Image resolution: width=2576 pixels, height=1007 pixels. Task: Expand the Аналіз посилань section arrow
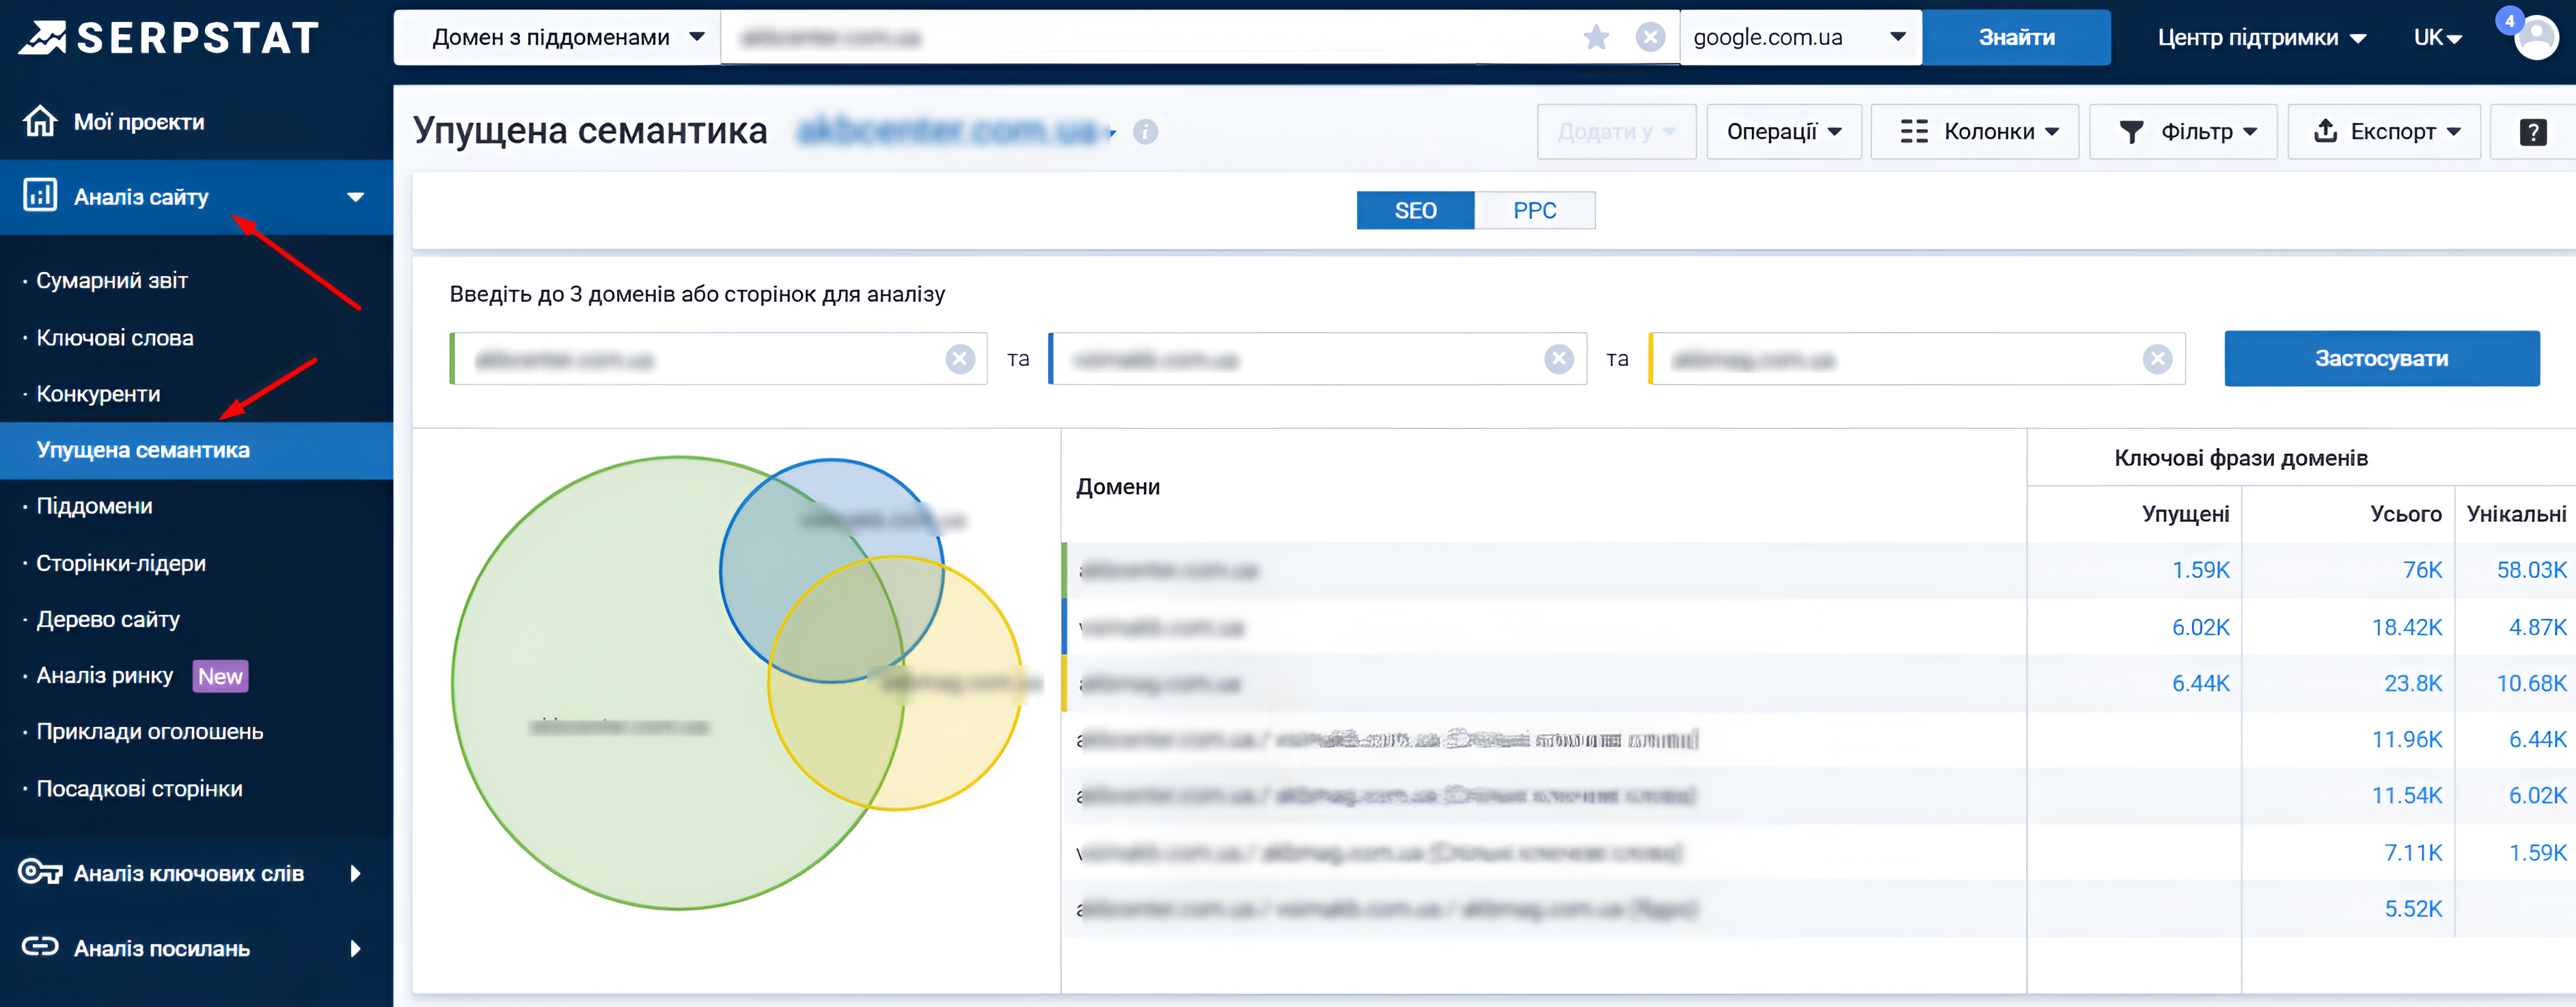click(x=355, y=948)
